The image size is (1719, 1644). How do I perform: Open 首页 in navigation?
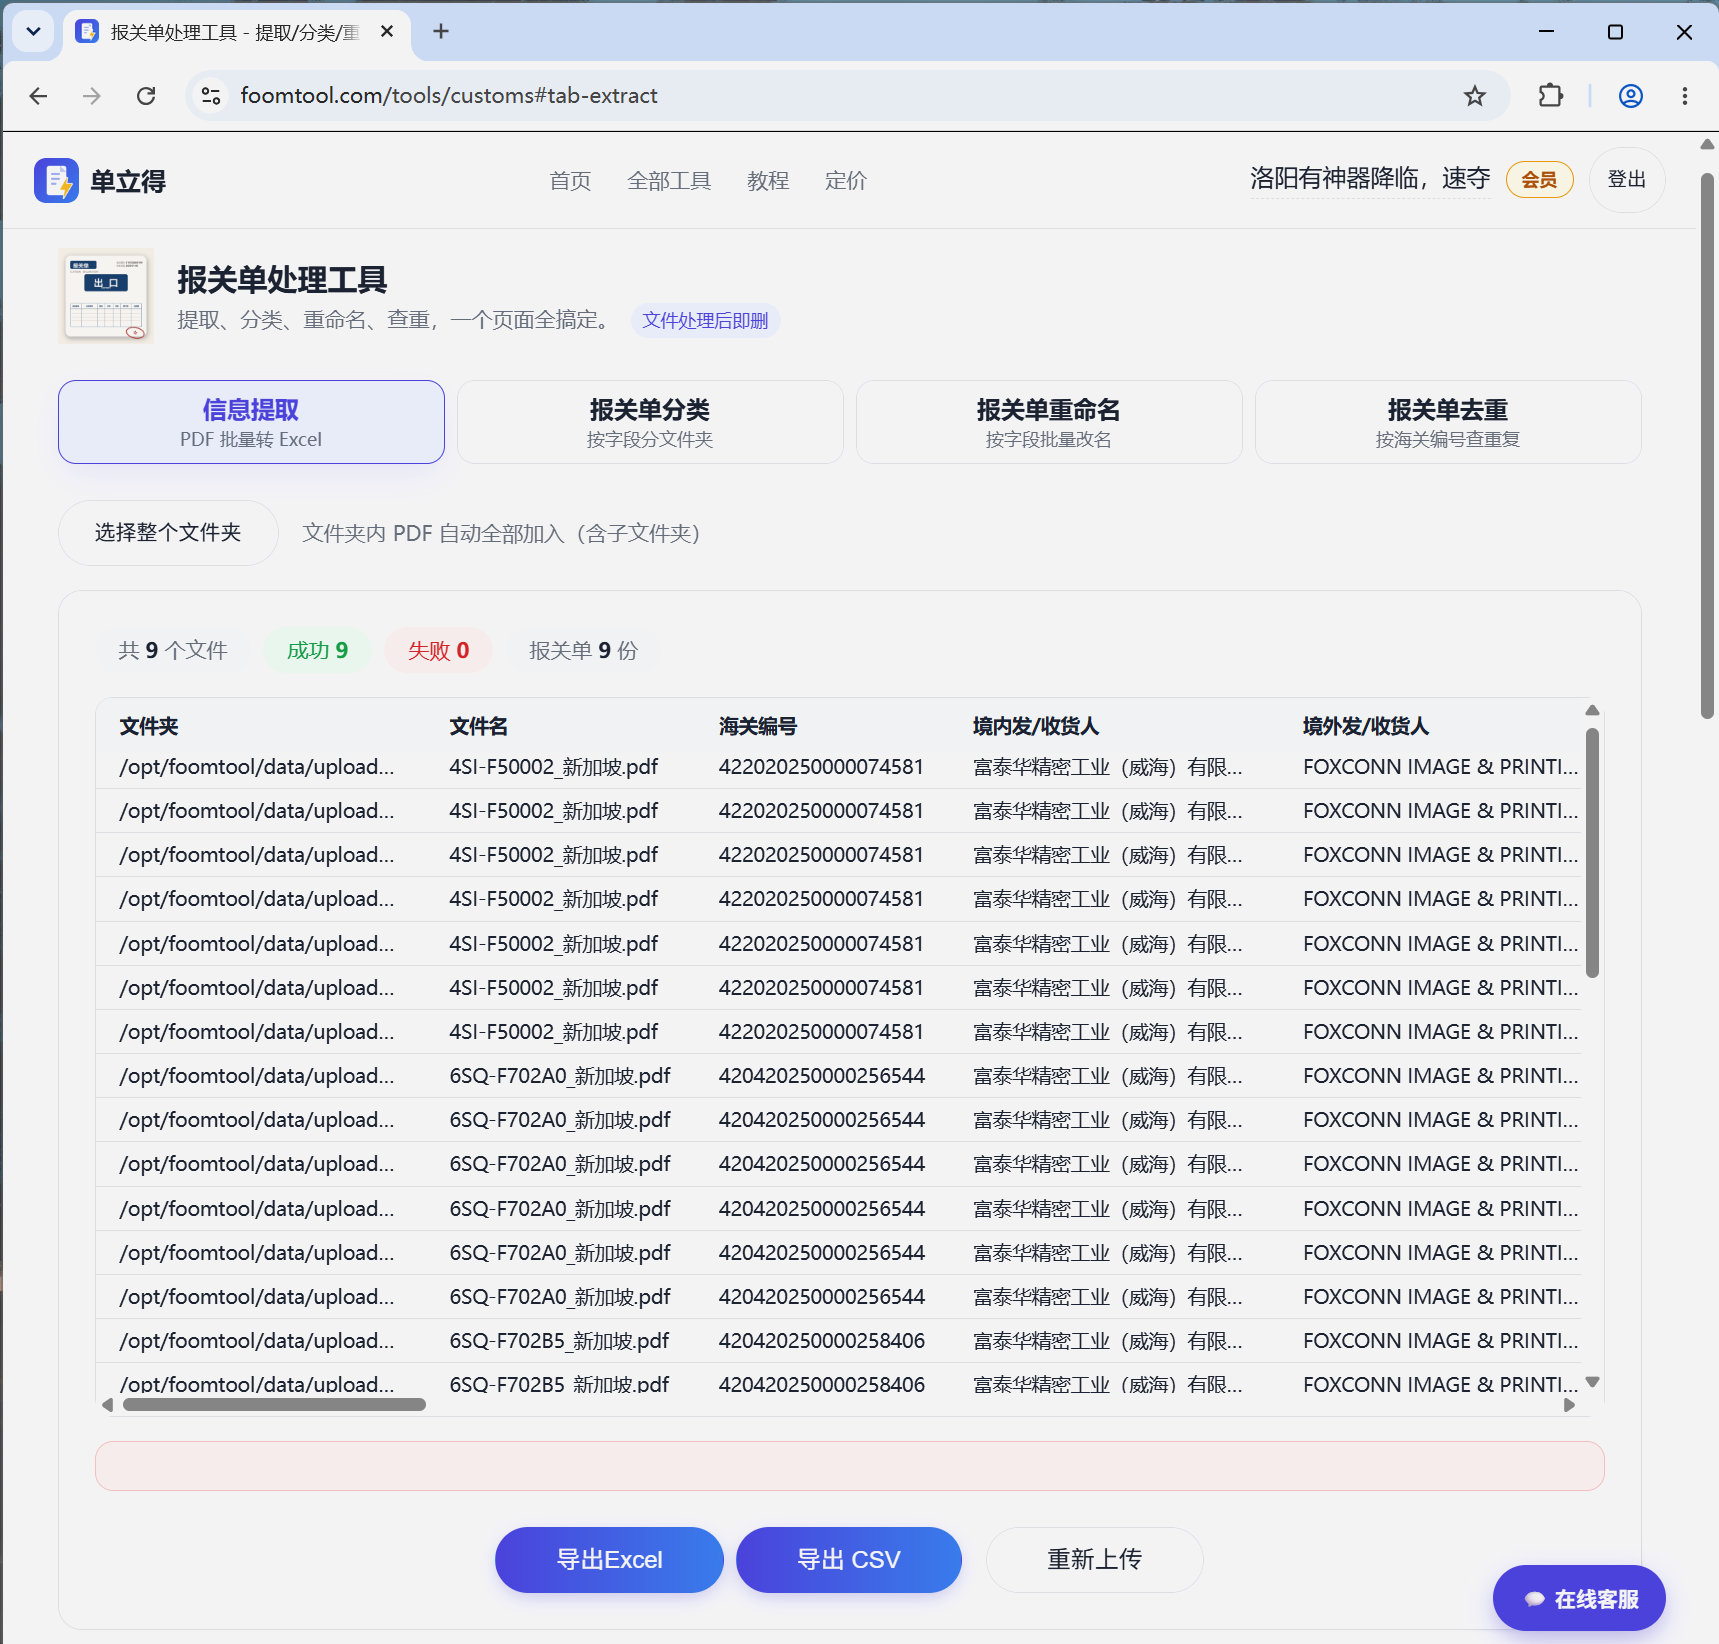coord(570,181)
